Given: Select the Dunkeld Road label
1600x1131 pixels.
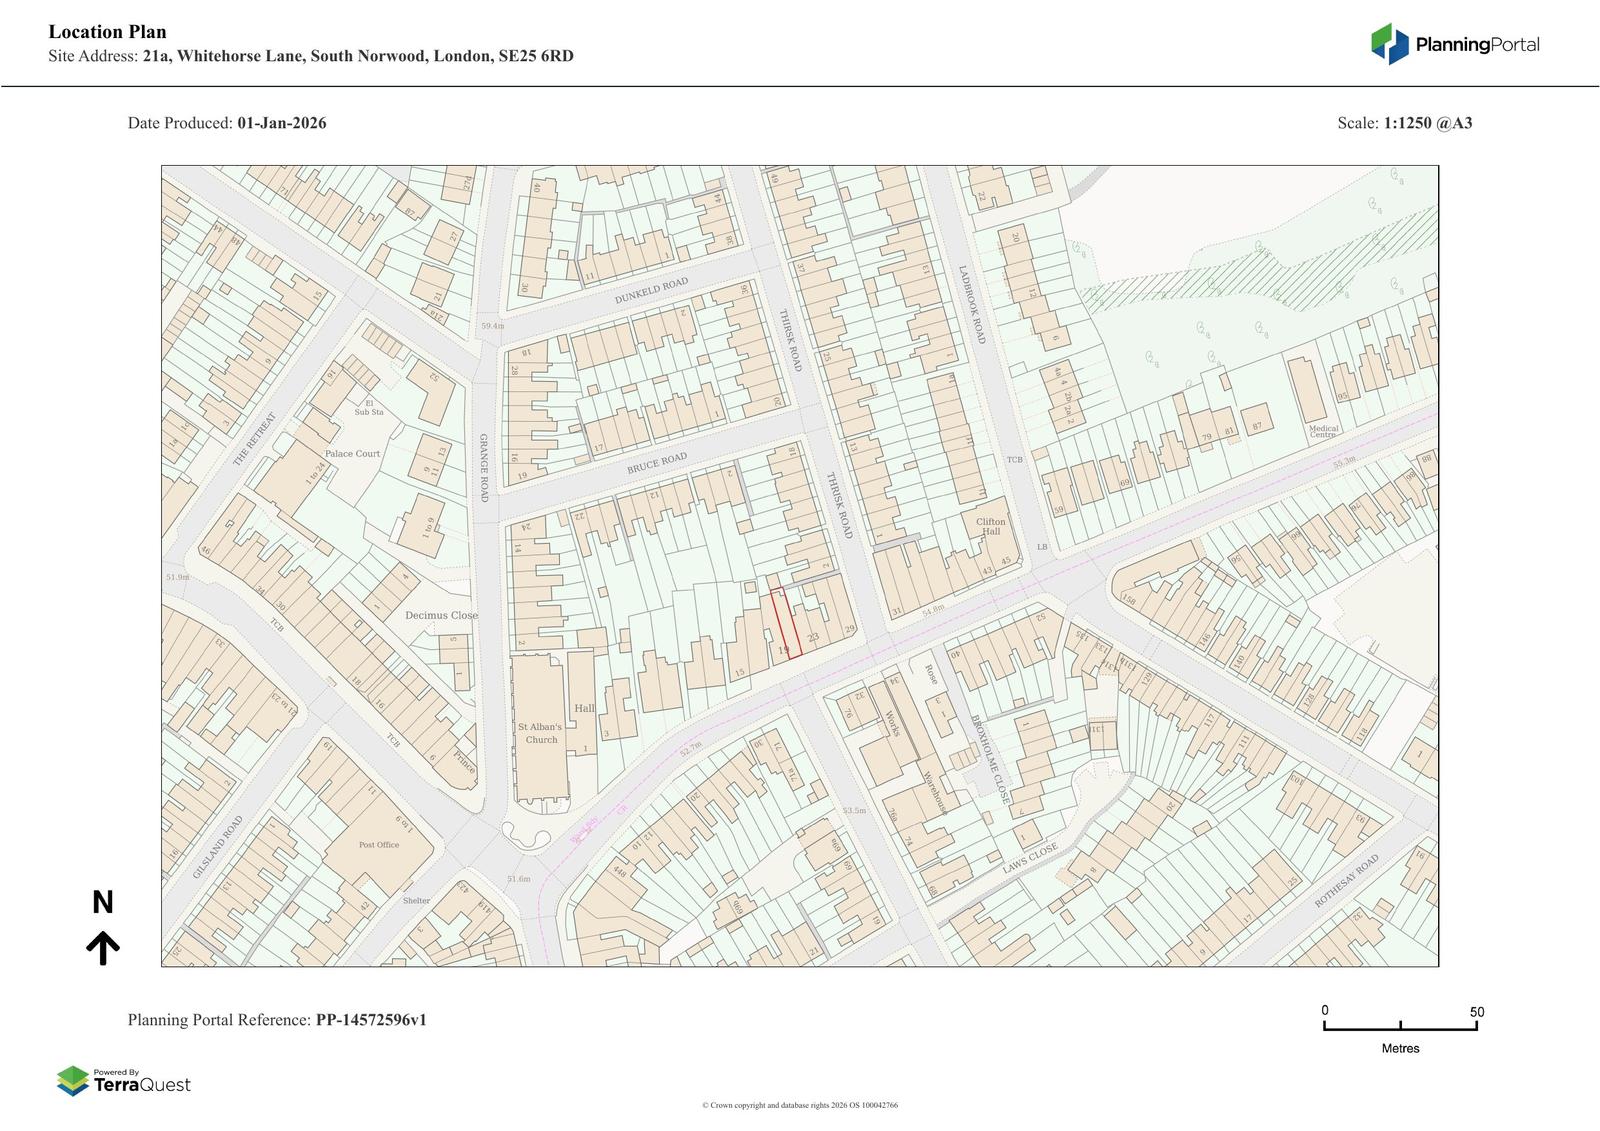Looking at the screenshot, I should pos(651,292).
